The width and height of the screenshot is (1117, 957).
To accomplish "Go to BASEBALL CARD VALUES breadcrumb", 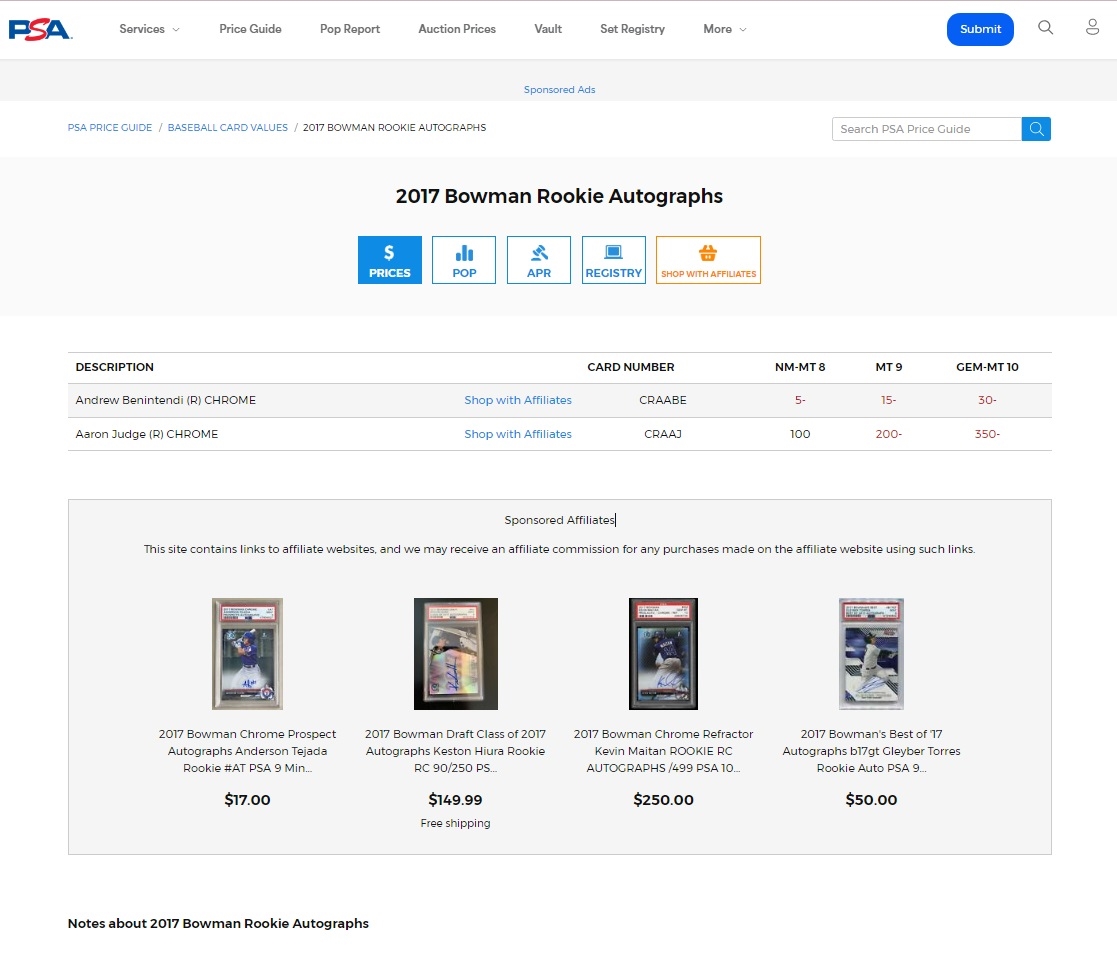I will pos(228,128).
